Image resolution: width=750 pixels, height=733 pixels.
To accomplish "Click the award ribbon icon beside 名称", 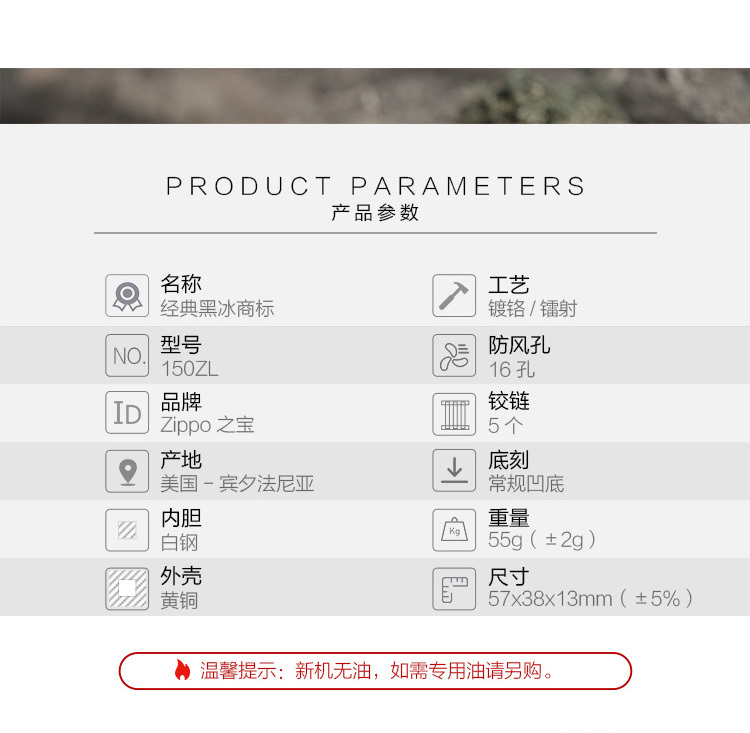I will click(127, 295).
